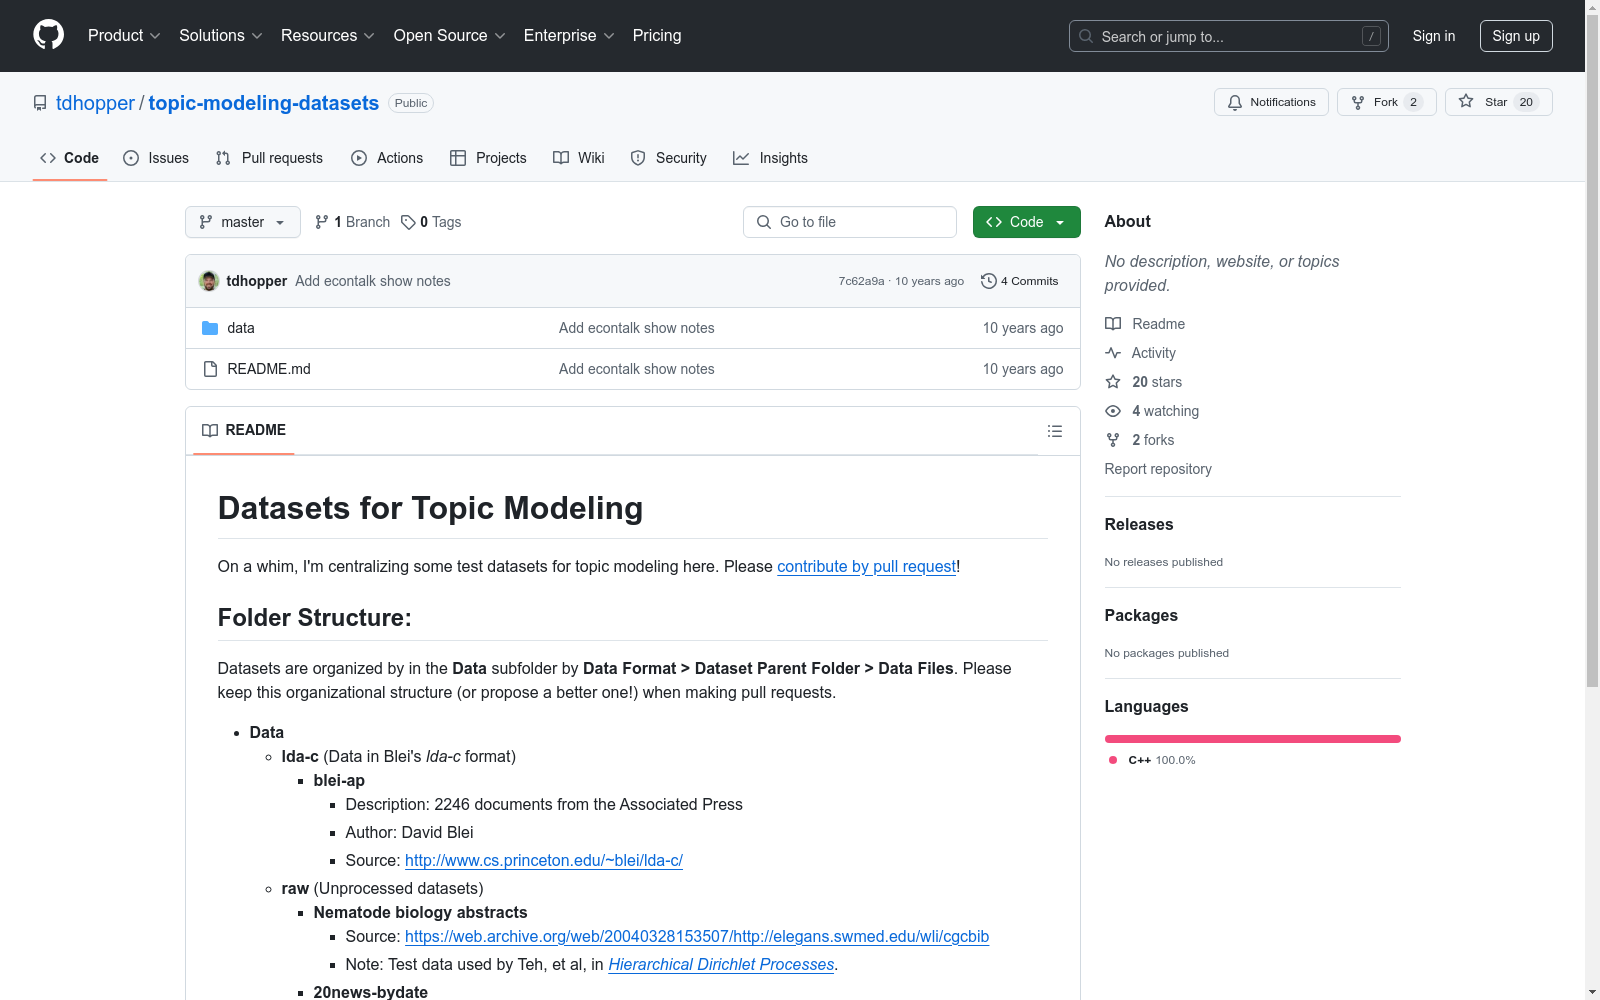Open Hierarchical Dirichlet Processes link
The image size is (1600, 1000).
[x=721, y=964]
